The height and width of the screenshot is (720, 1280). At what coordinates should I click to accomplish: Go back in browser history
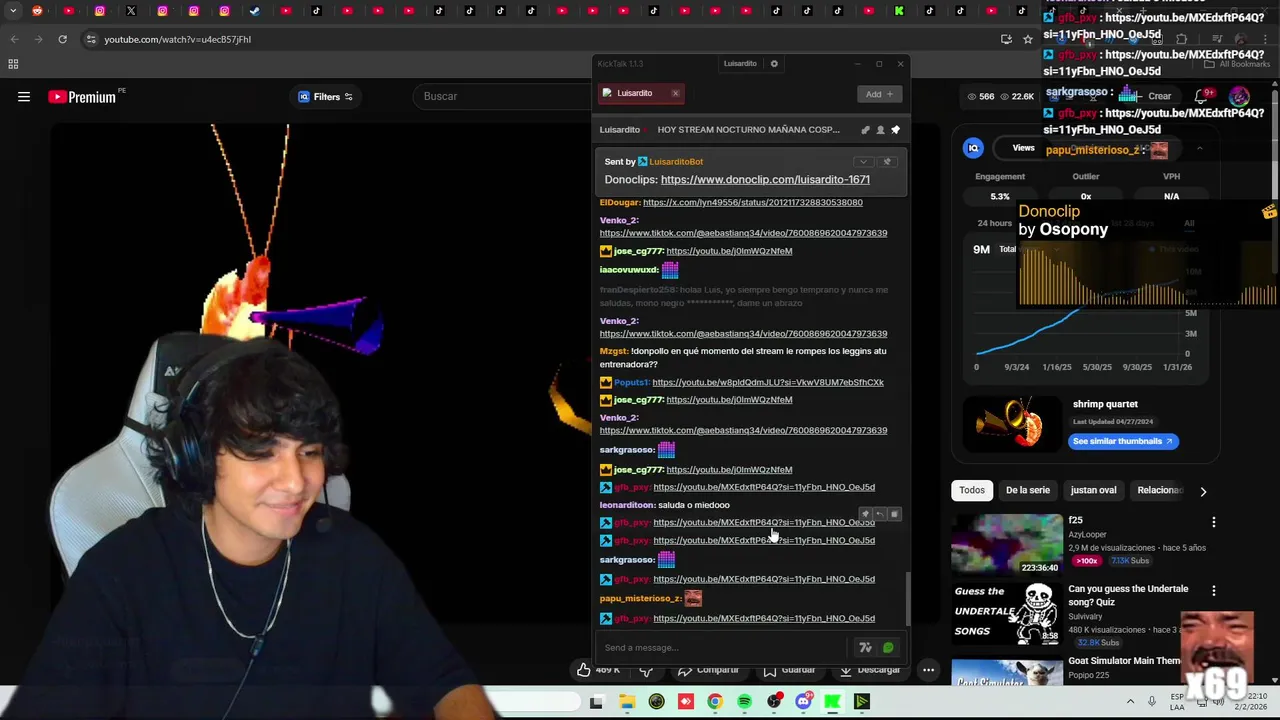coord(14,39)
